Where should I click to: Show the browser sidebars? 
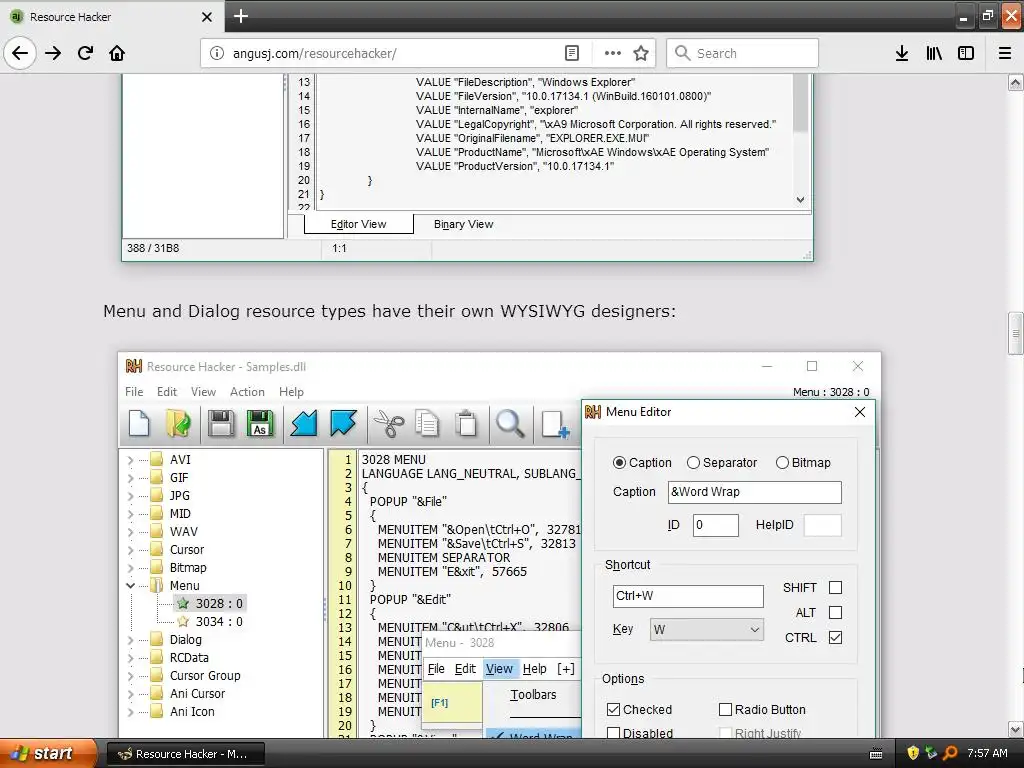point(966,53)
